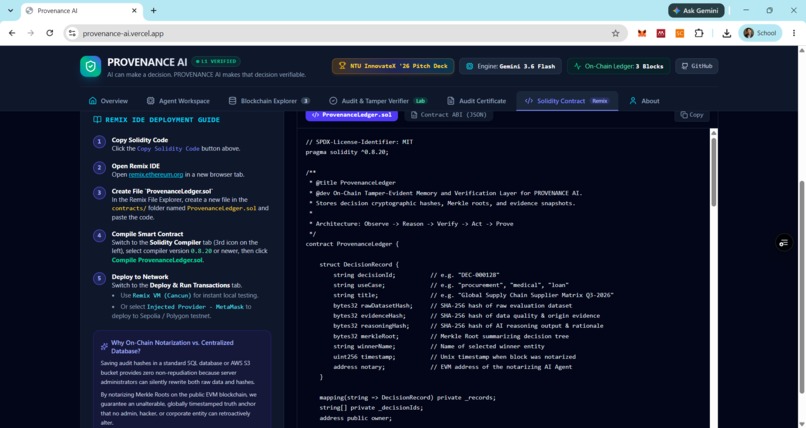Click the 'Injected Provider - MetaMask' text
The height and width of the screenshot is (428, 806).
[x=195, y=307]
